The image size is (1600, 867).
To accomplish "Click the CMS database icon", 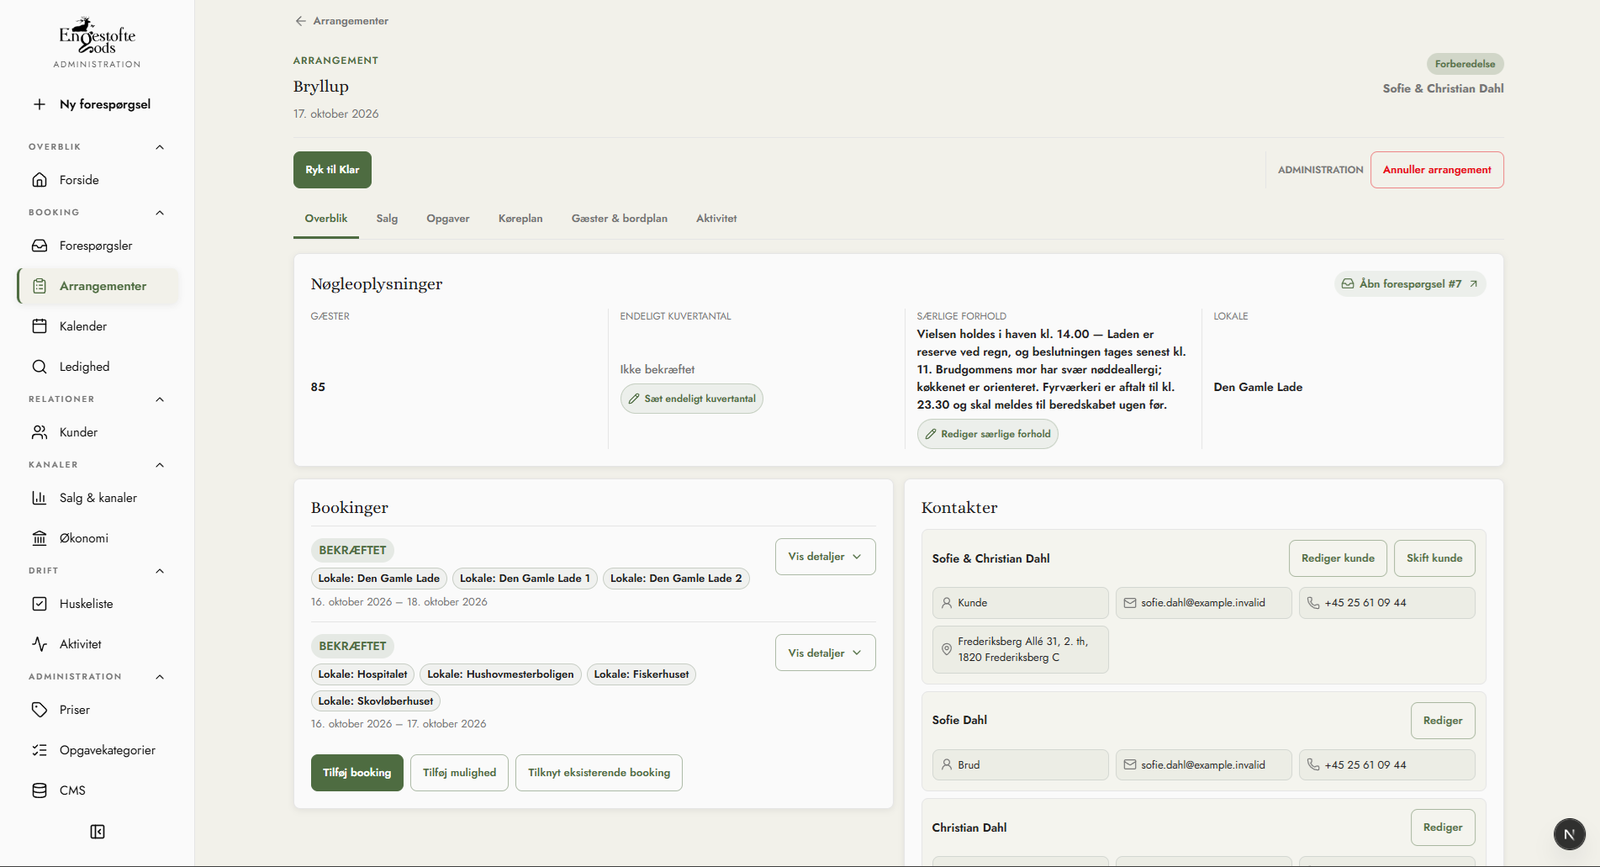I will [x=39, y=790].
